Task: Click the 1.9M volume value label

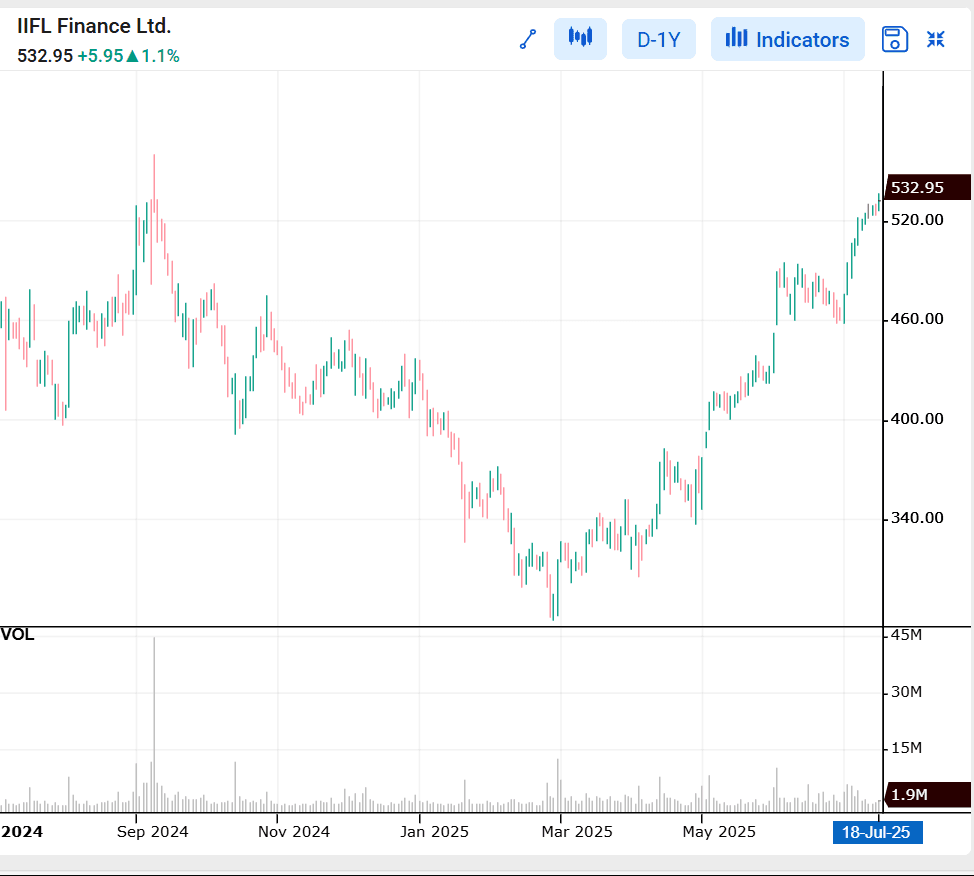Action: [x=929, y=794]
